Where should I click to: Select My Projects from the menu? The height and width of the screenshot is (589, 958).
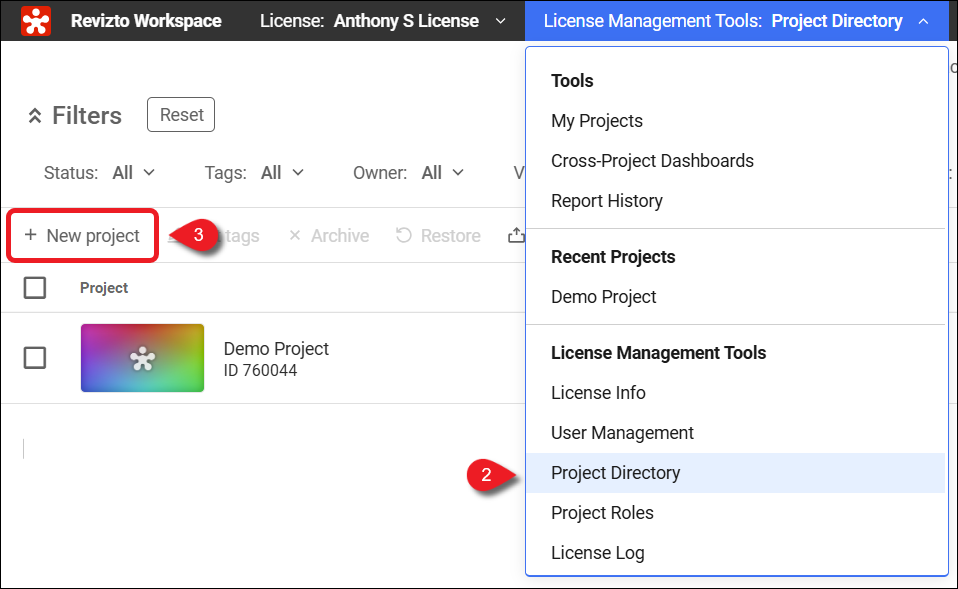coord(597,121)
